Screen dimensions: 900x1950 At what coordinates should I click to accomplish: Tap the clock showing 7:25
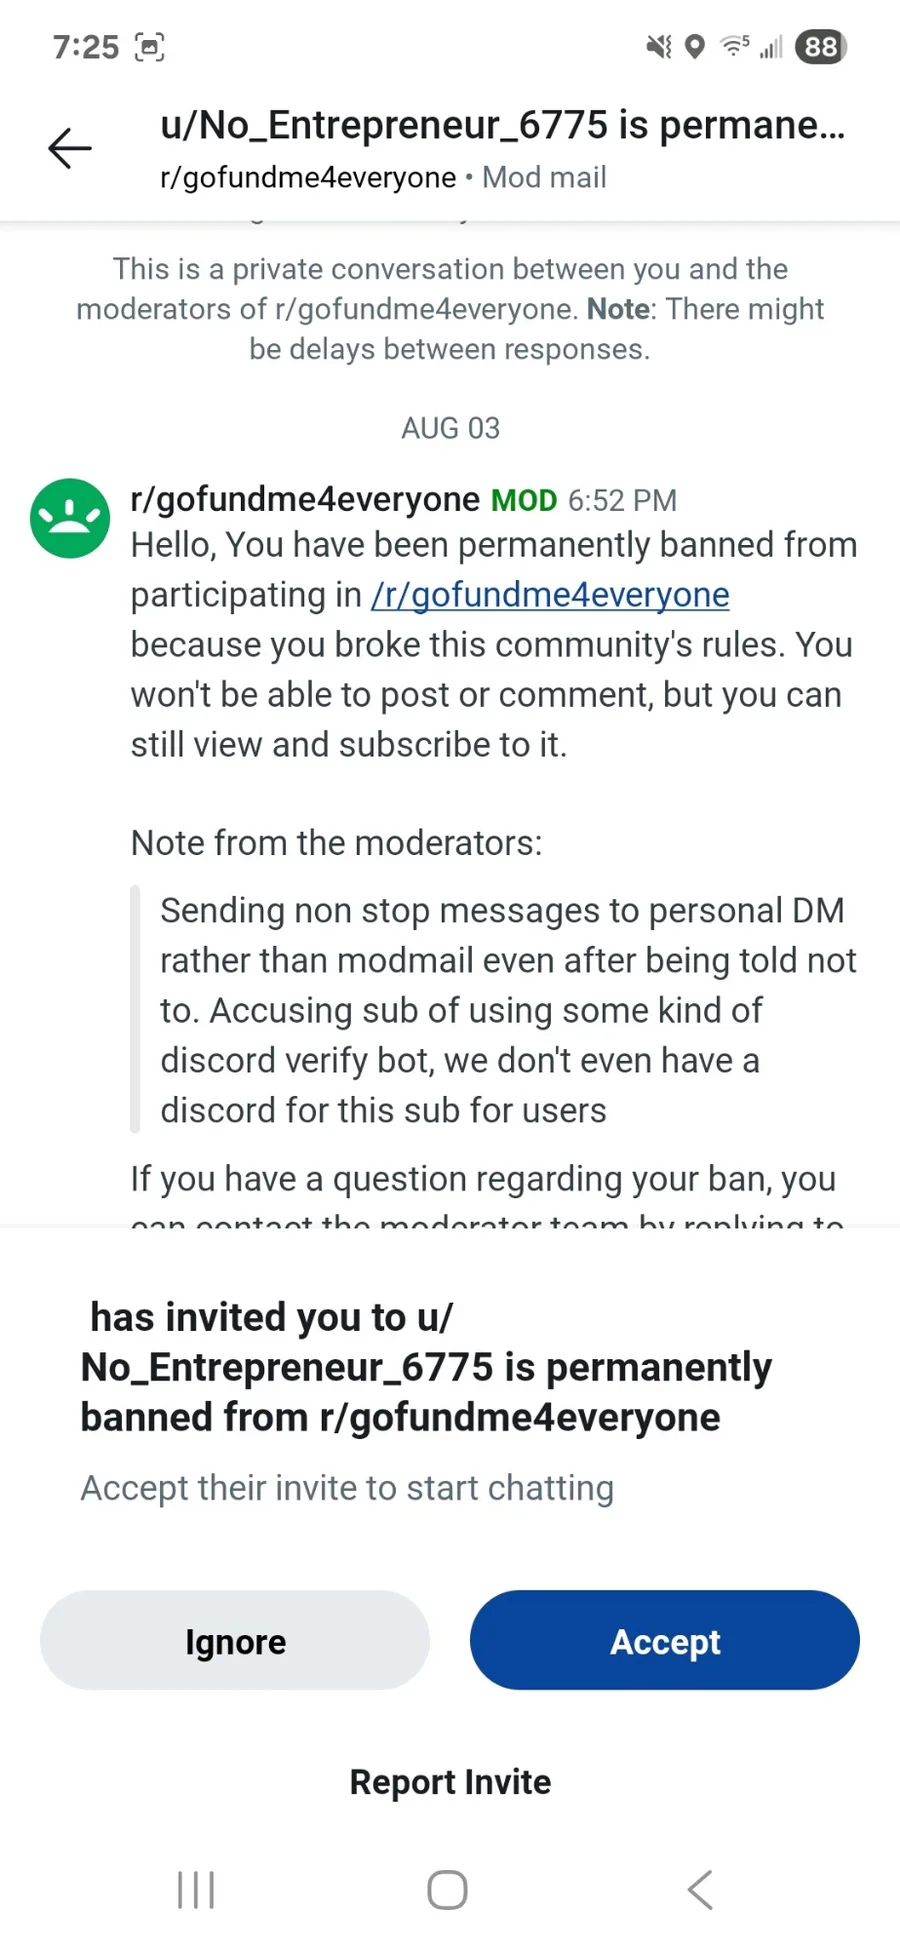click(86, 47)
